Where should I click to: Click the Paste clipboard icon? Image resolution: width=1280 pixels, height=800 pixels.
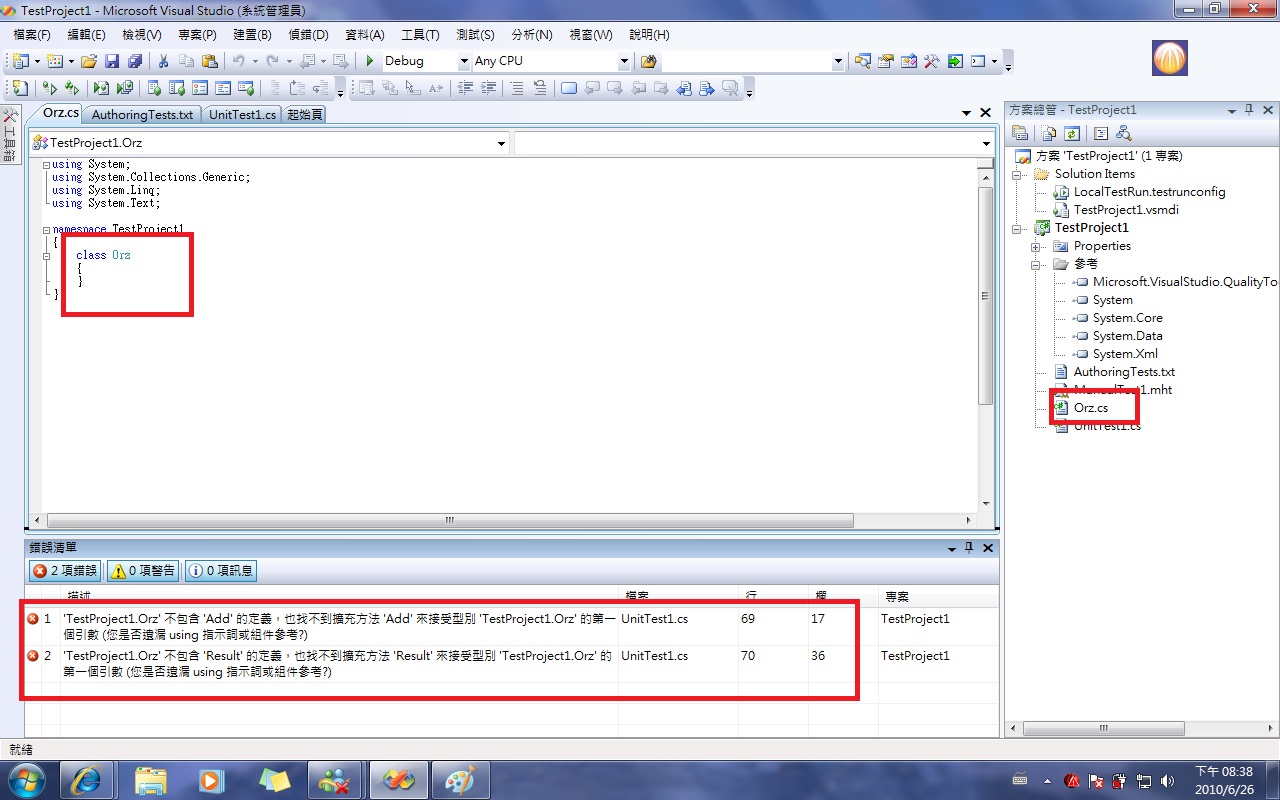[x=210, y=61]
